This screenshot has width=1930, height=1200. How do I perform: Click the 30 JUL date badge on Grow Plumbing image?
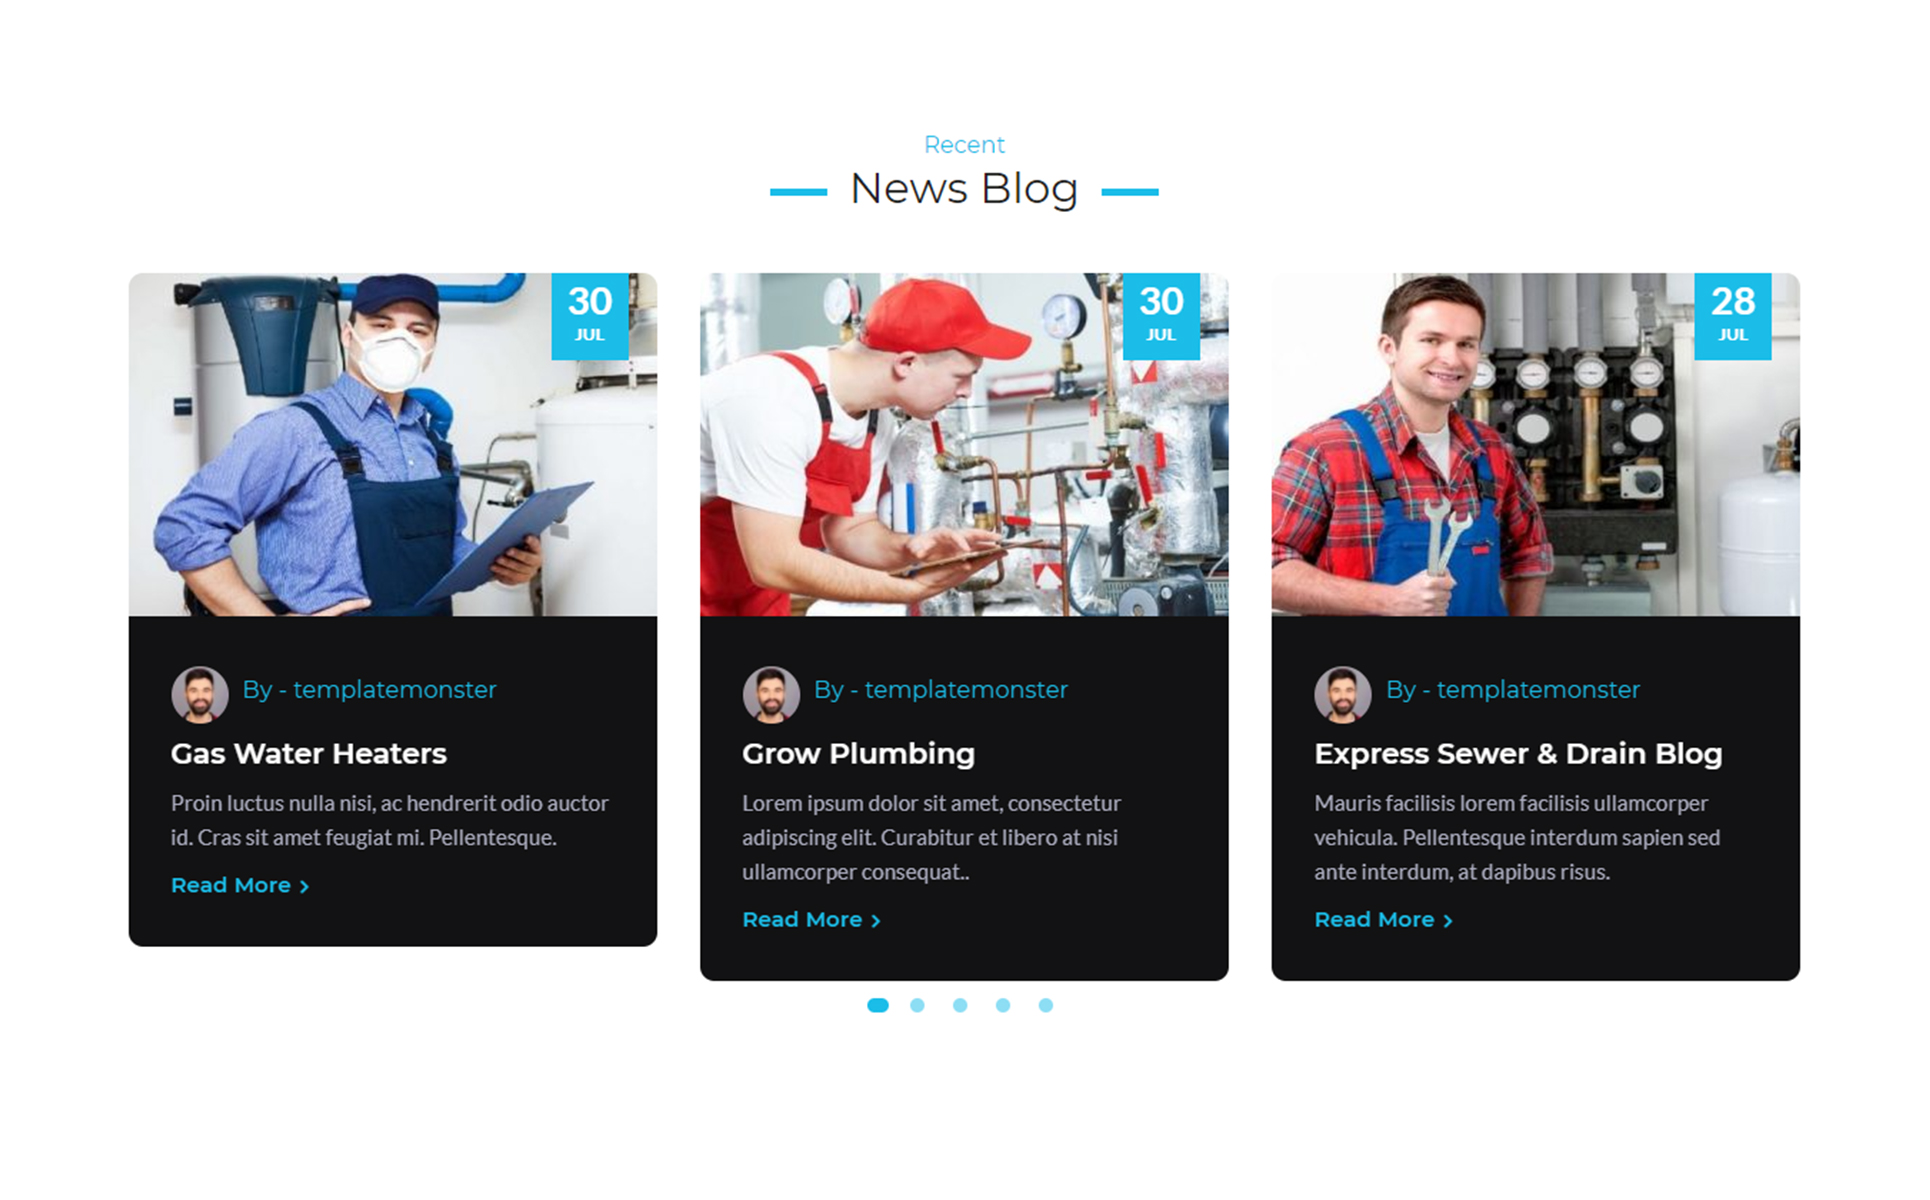tap(1160, 315)
